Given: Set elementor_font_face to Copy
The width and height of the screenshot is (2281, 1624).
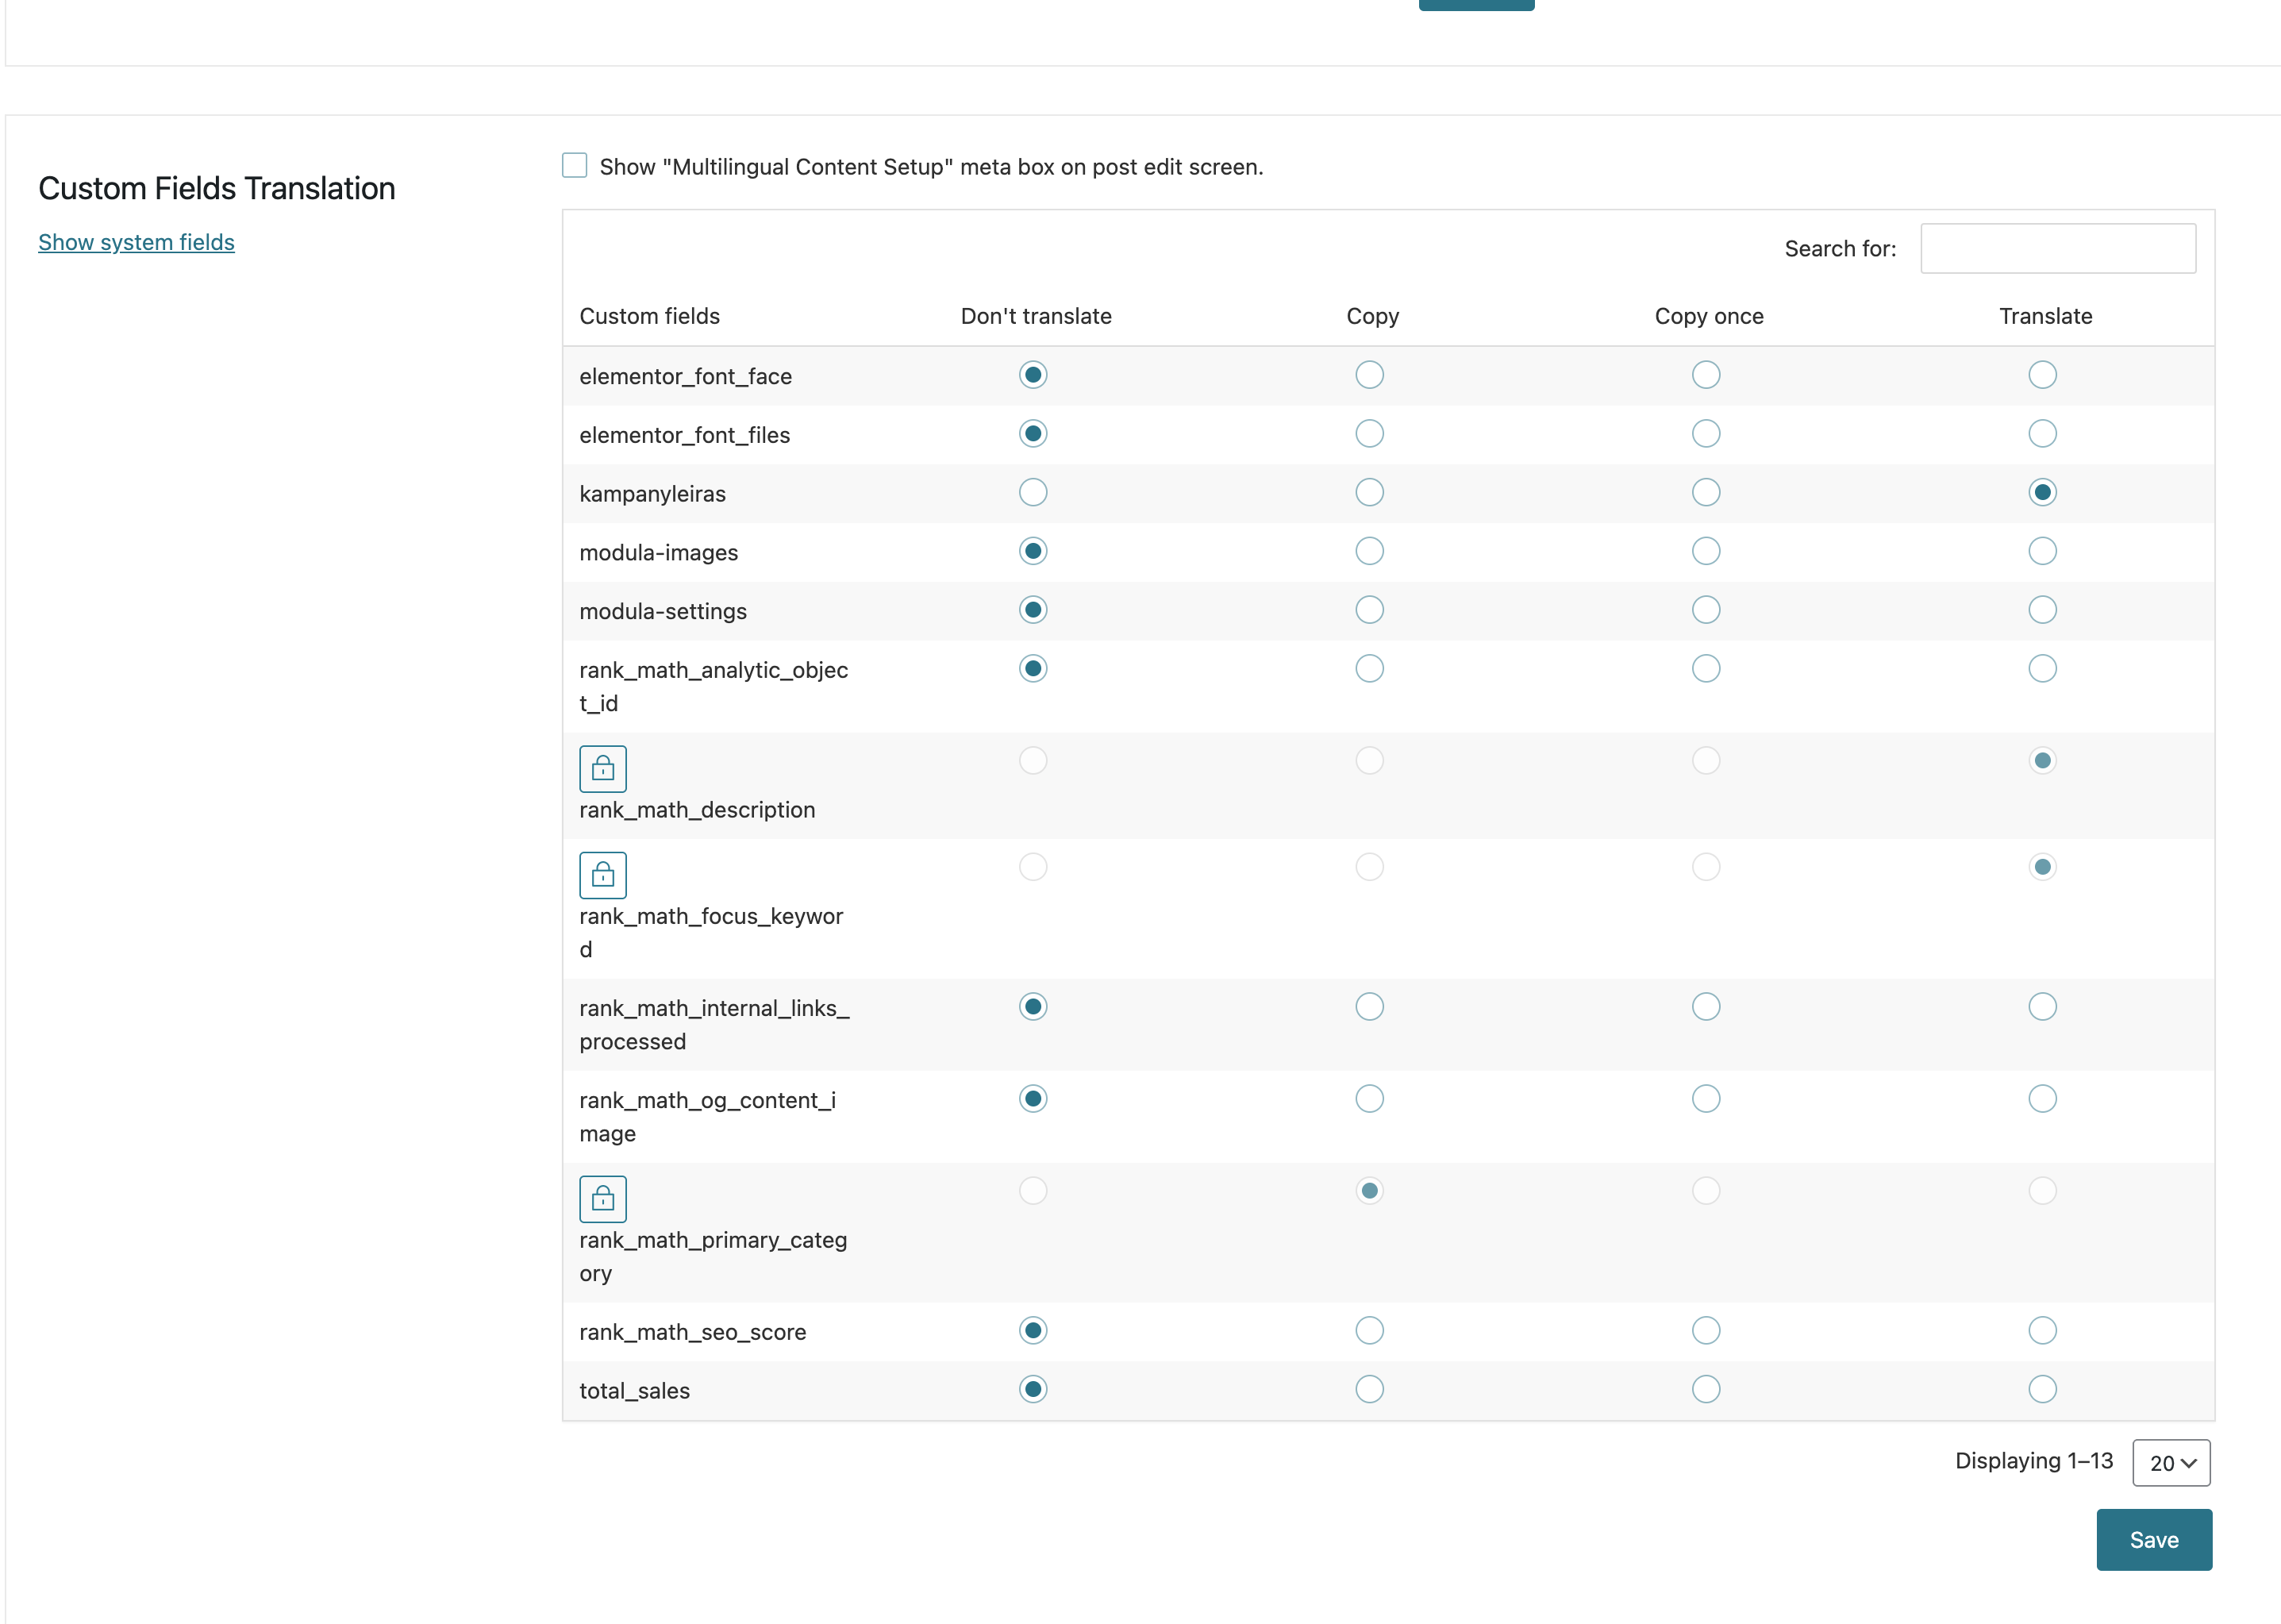Looking at the screenshot, I should (x=1369, y=375).
